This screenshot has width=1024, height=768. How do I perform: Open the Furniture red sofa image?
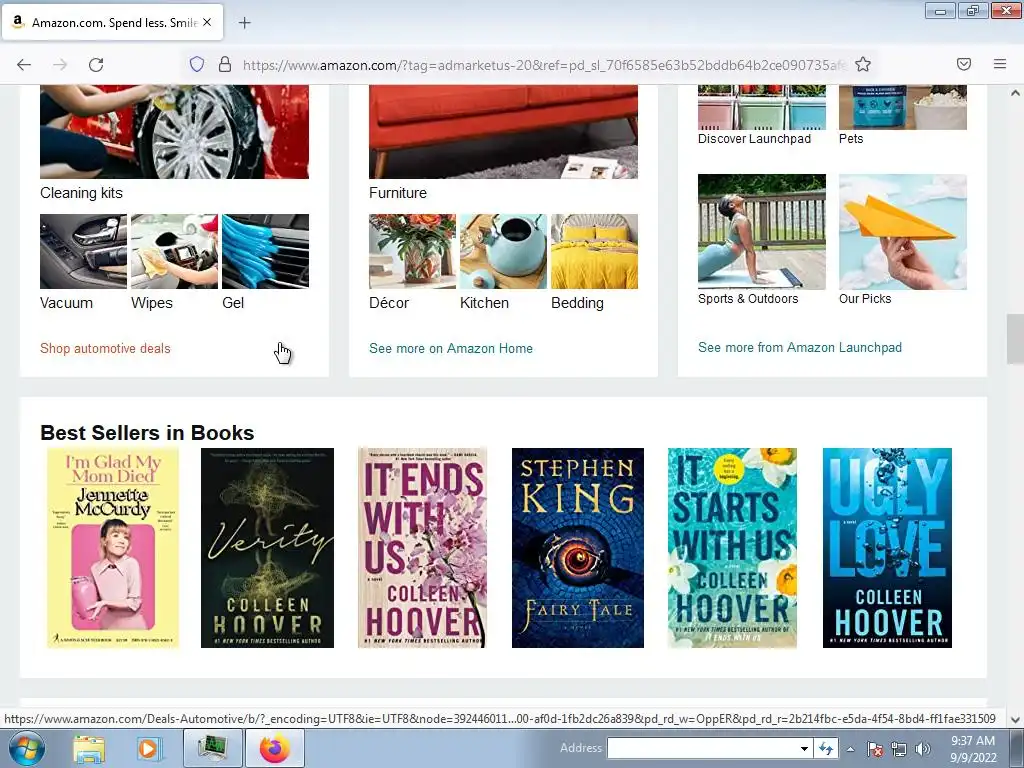point(504,131)
